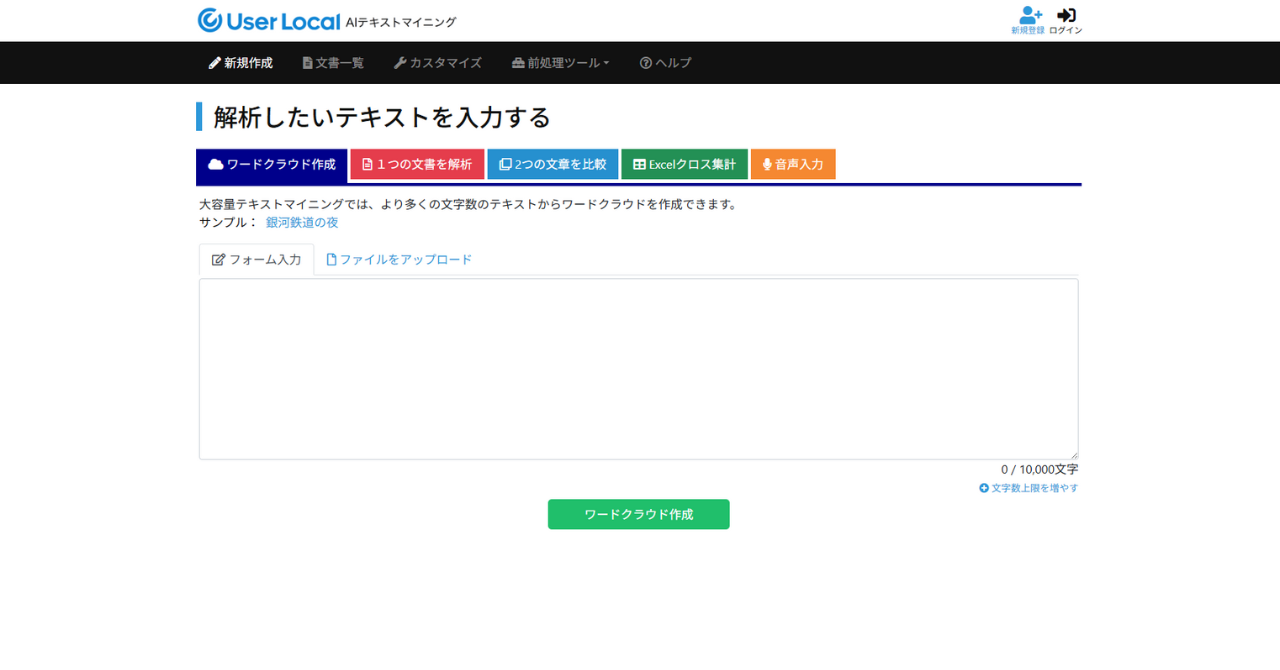Expand the 前処理ツール dropdown menu
The height and width of the screenshot is (670, 1280).
(561, 63)
